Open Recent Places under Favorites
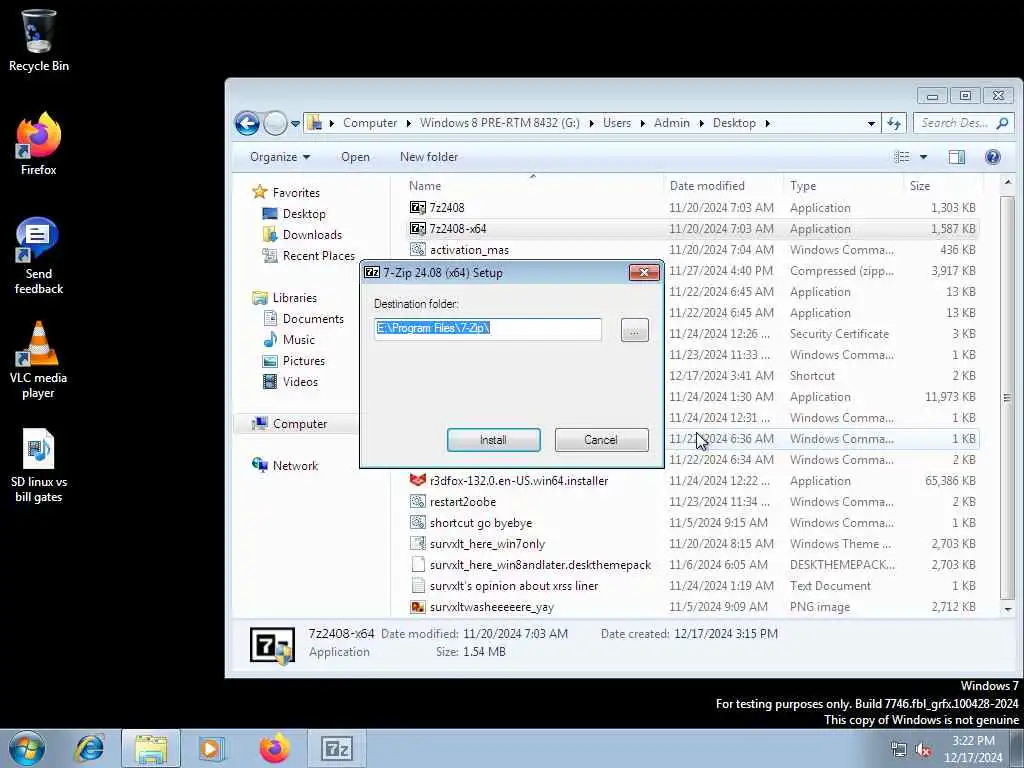 pos(309,255)
